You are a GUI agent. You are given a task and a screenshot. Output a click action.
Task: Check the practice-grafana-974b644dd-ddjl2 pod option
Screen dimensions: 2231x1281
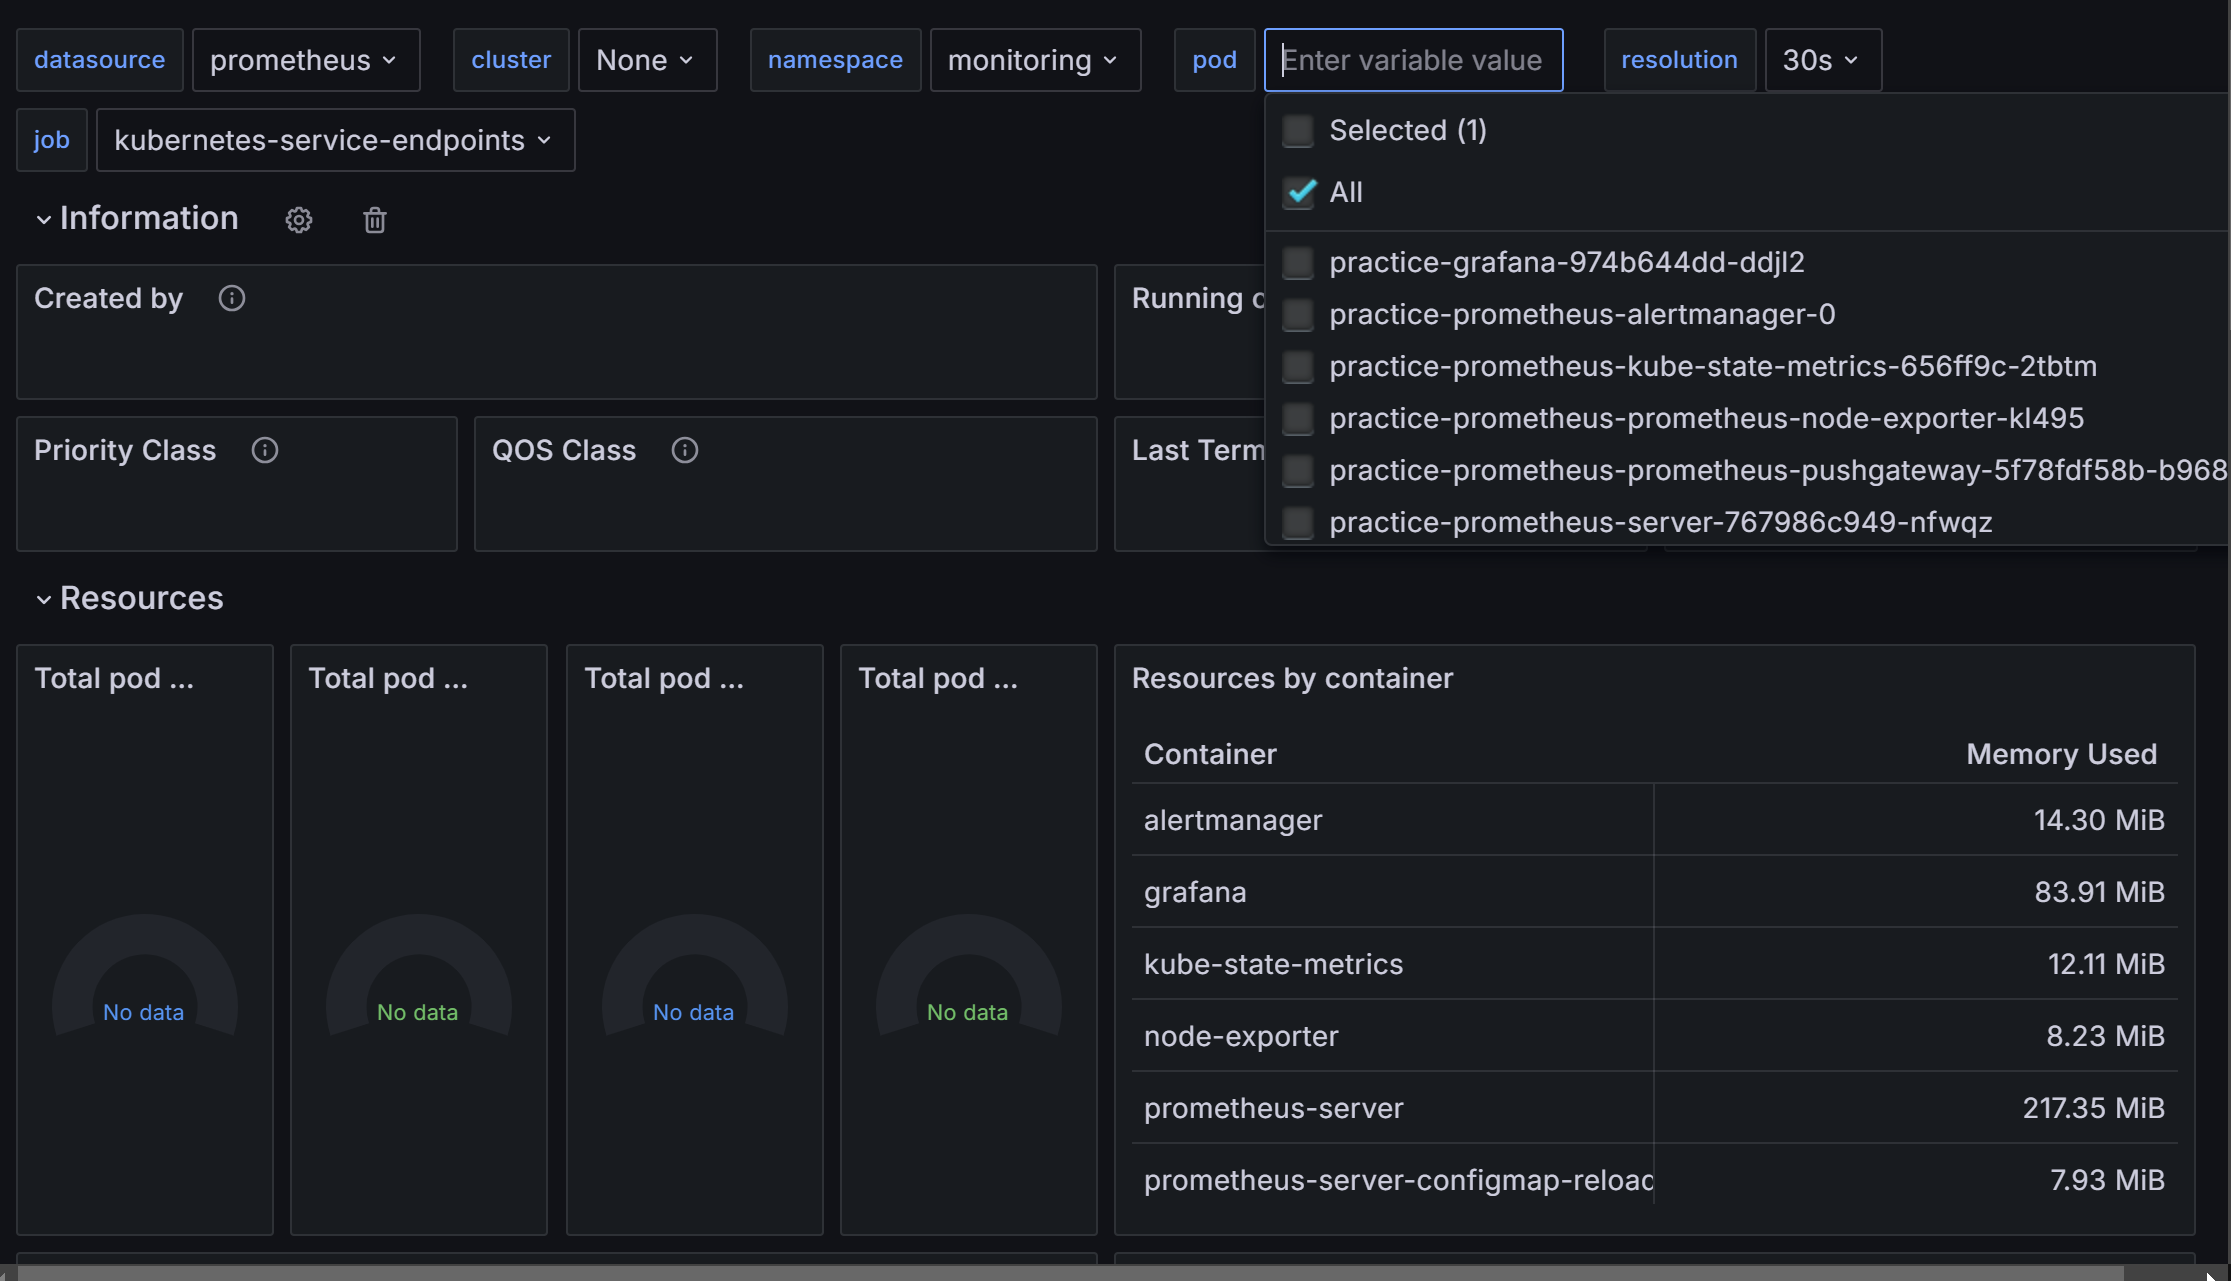[1298, 263]
